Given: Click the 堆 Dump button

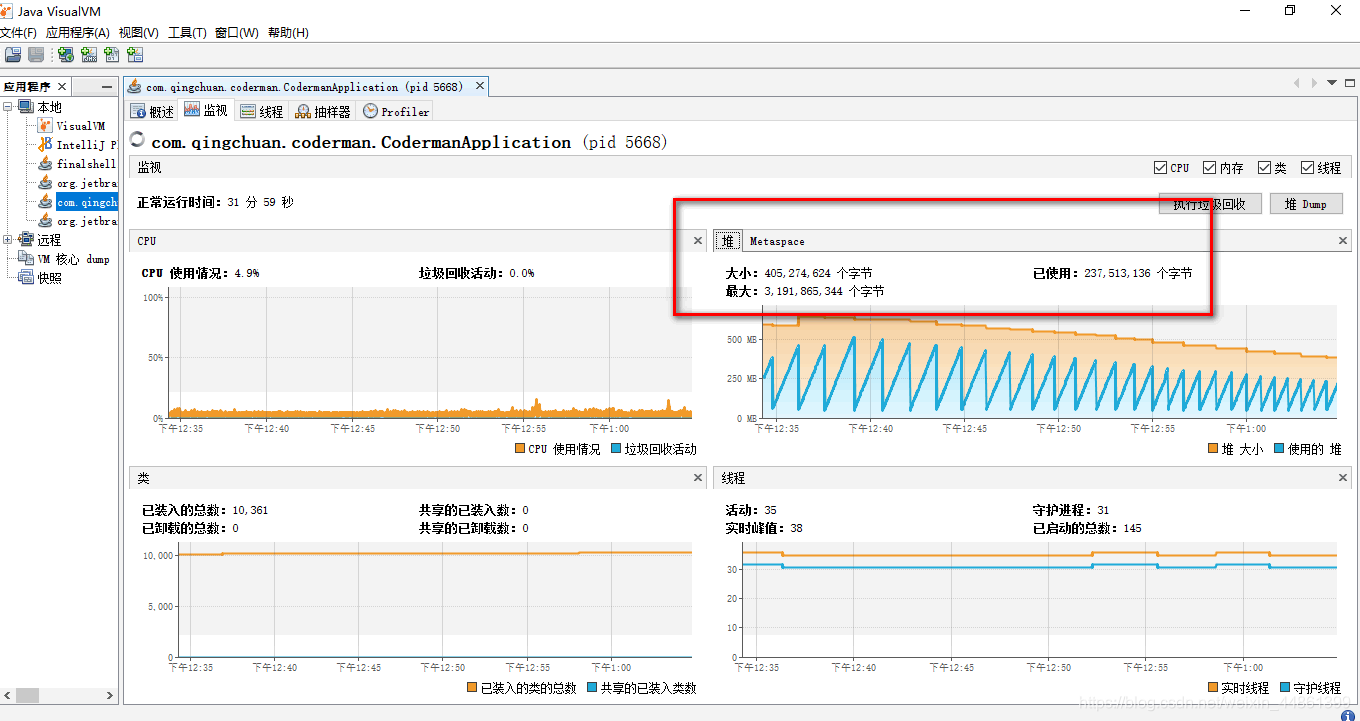Looking at the screenshot, I should 1306,204.
